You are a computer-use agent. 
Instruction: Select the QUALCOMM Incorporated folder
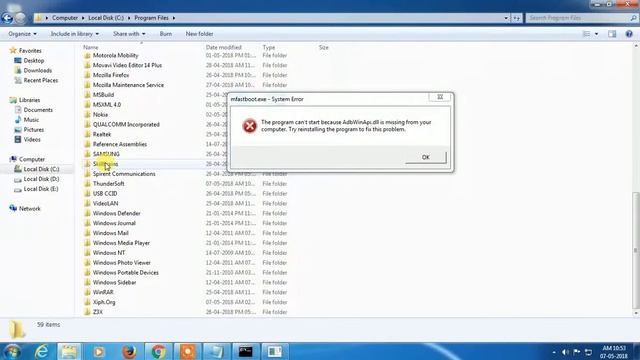(126, 124)
